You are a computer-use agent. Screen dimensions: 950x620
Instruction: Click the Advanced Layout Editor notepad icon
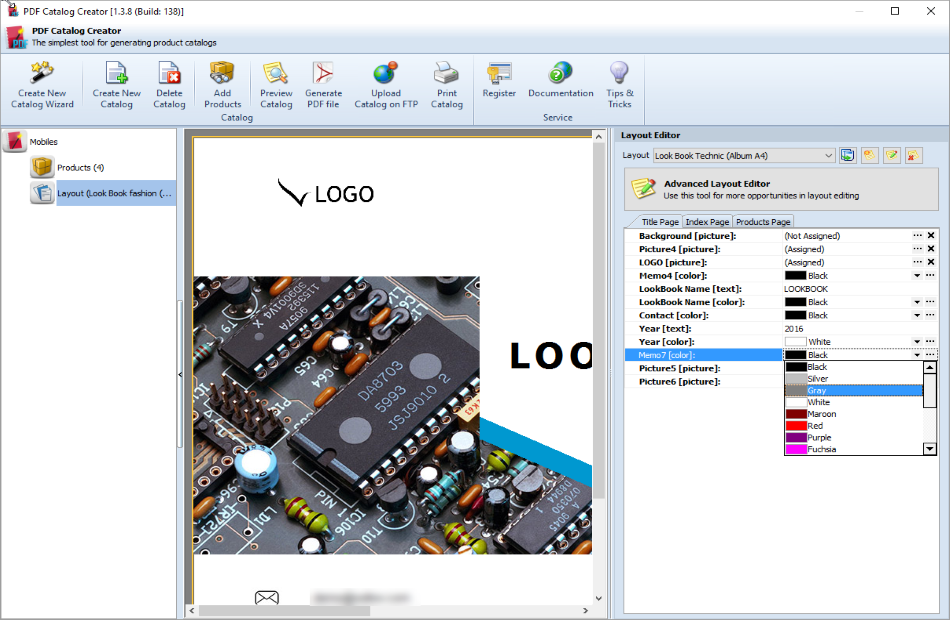pos(643,188)
